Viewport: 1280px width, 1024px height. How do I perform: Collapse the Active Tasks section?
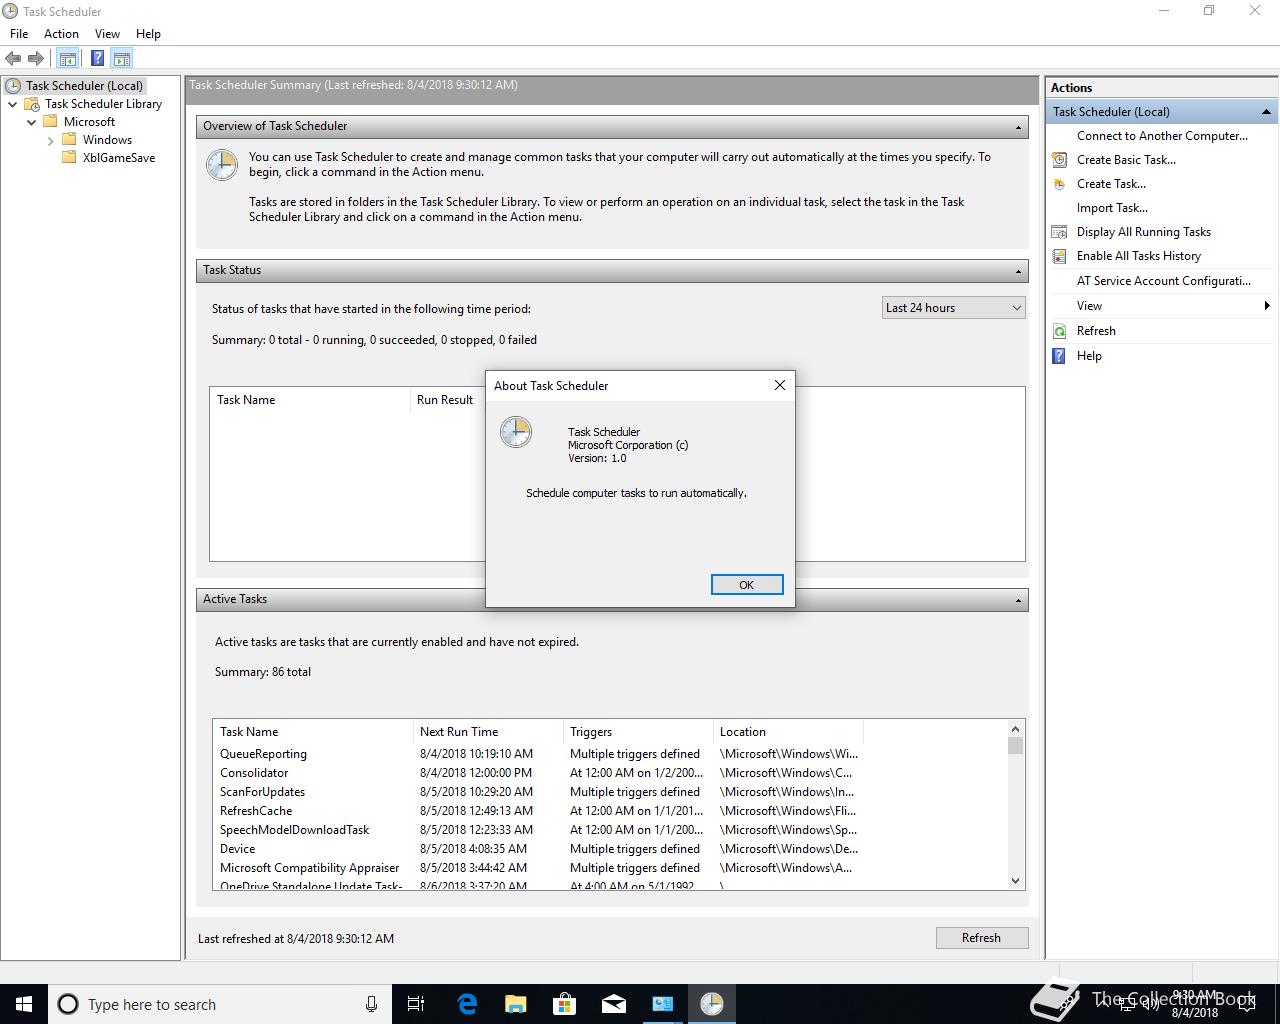(x=1018, y=600)
